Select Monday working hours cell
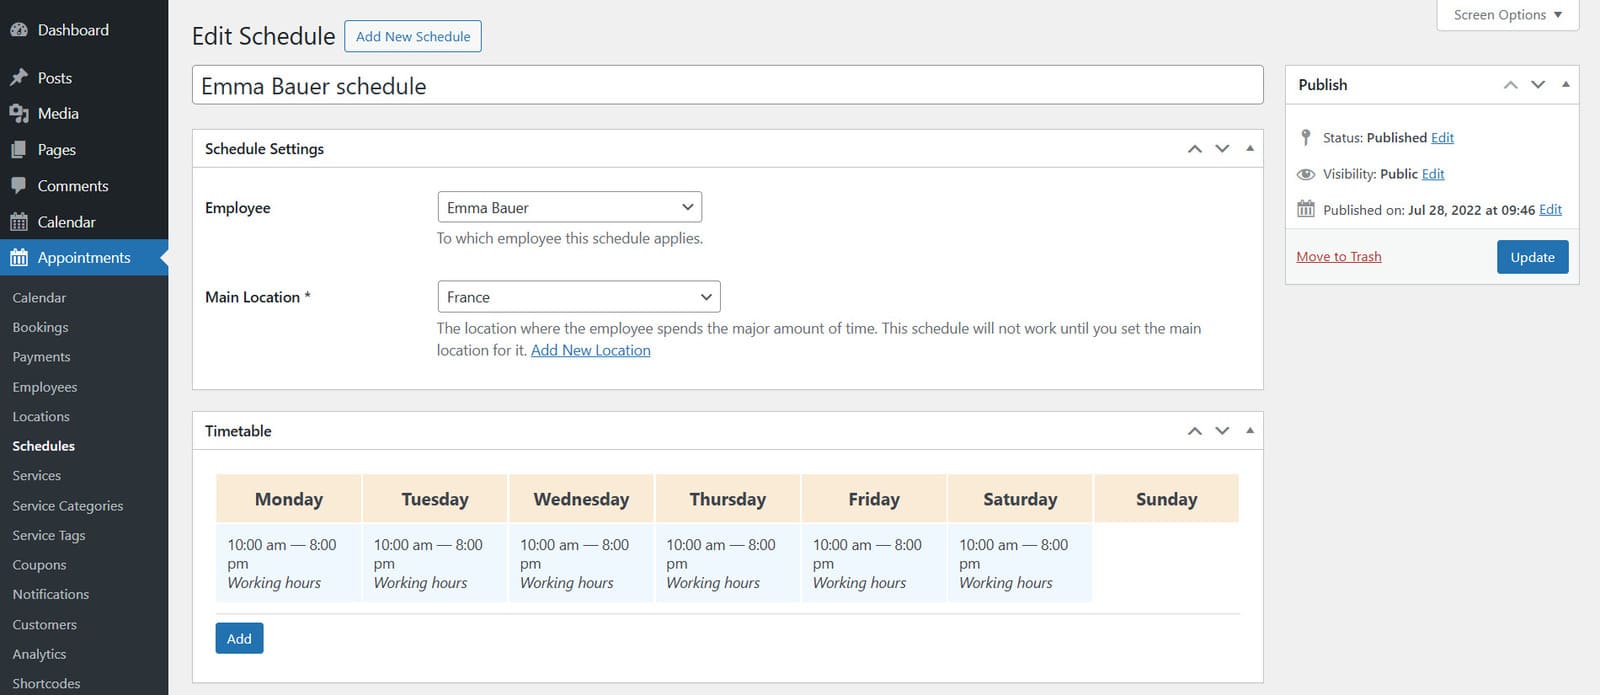 pos(289,563)
